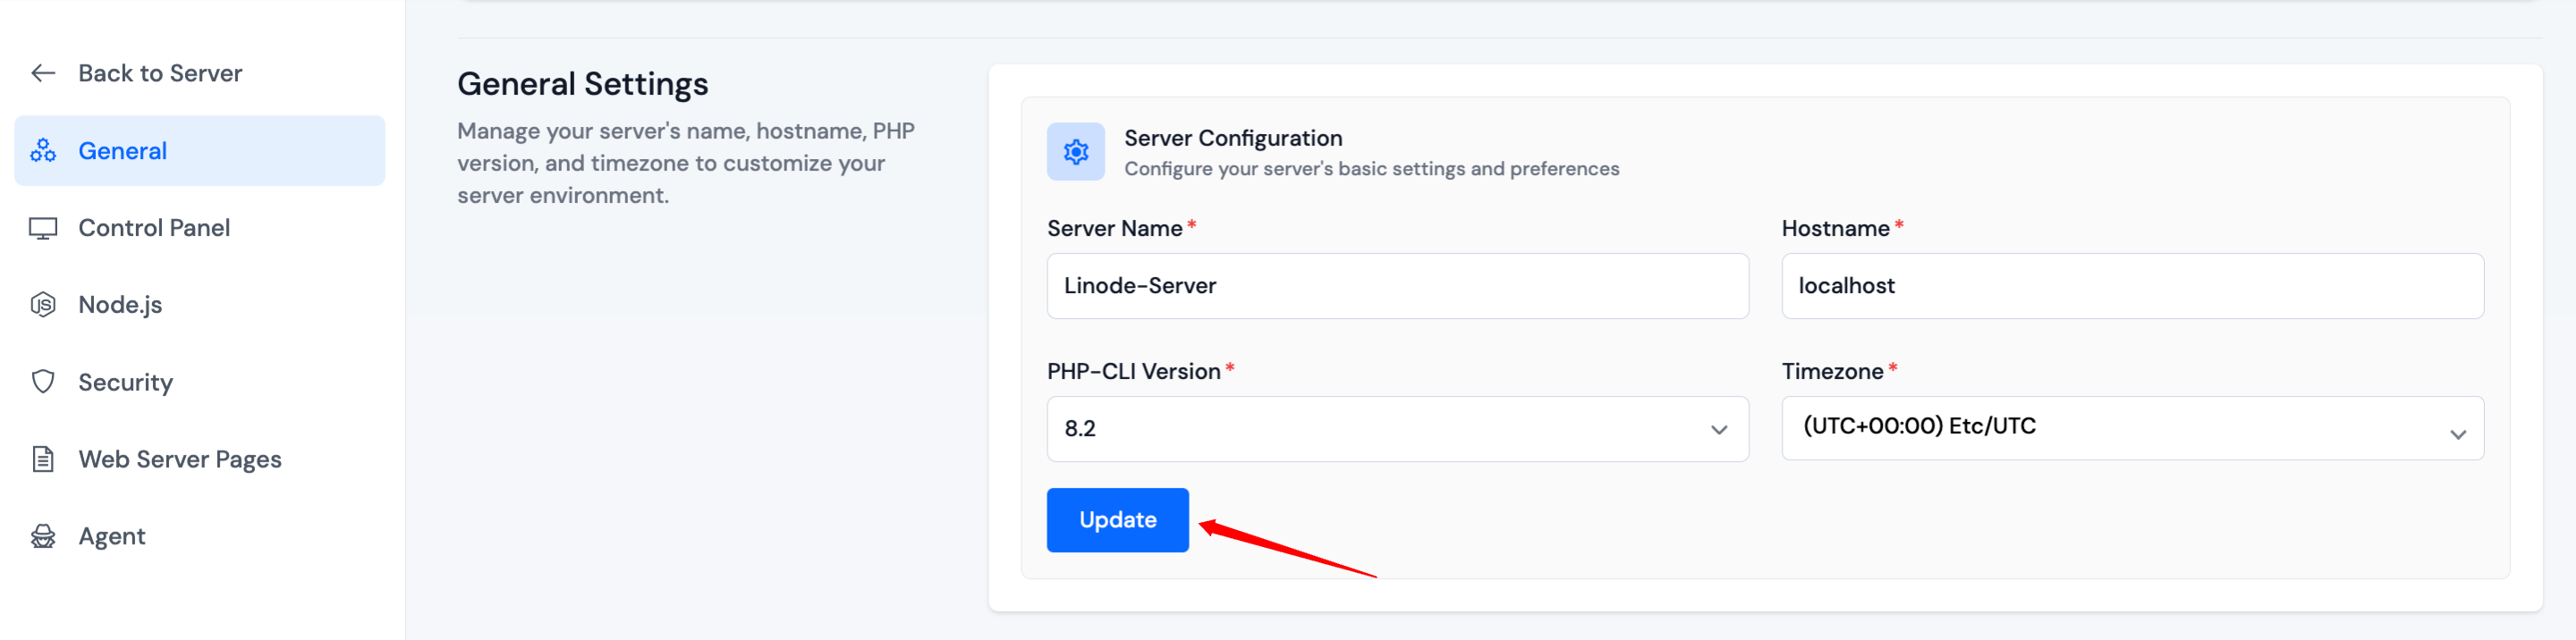Click the Timezone chevron arrow
Image resolution: width=2576 pixels, height=640 pixels.
pyautogui.click(x=2457, y=434)
